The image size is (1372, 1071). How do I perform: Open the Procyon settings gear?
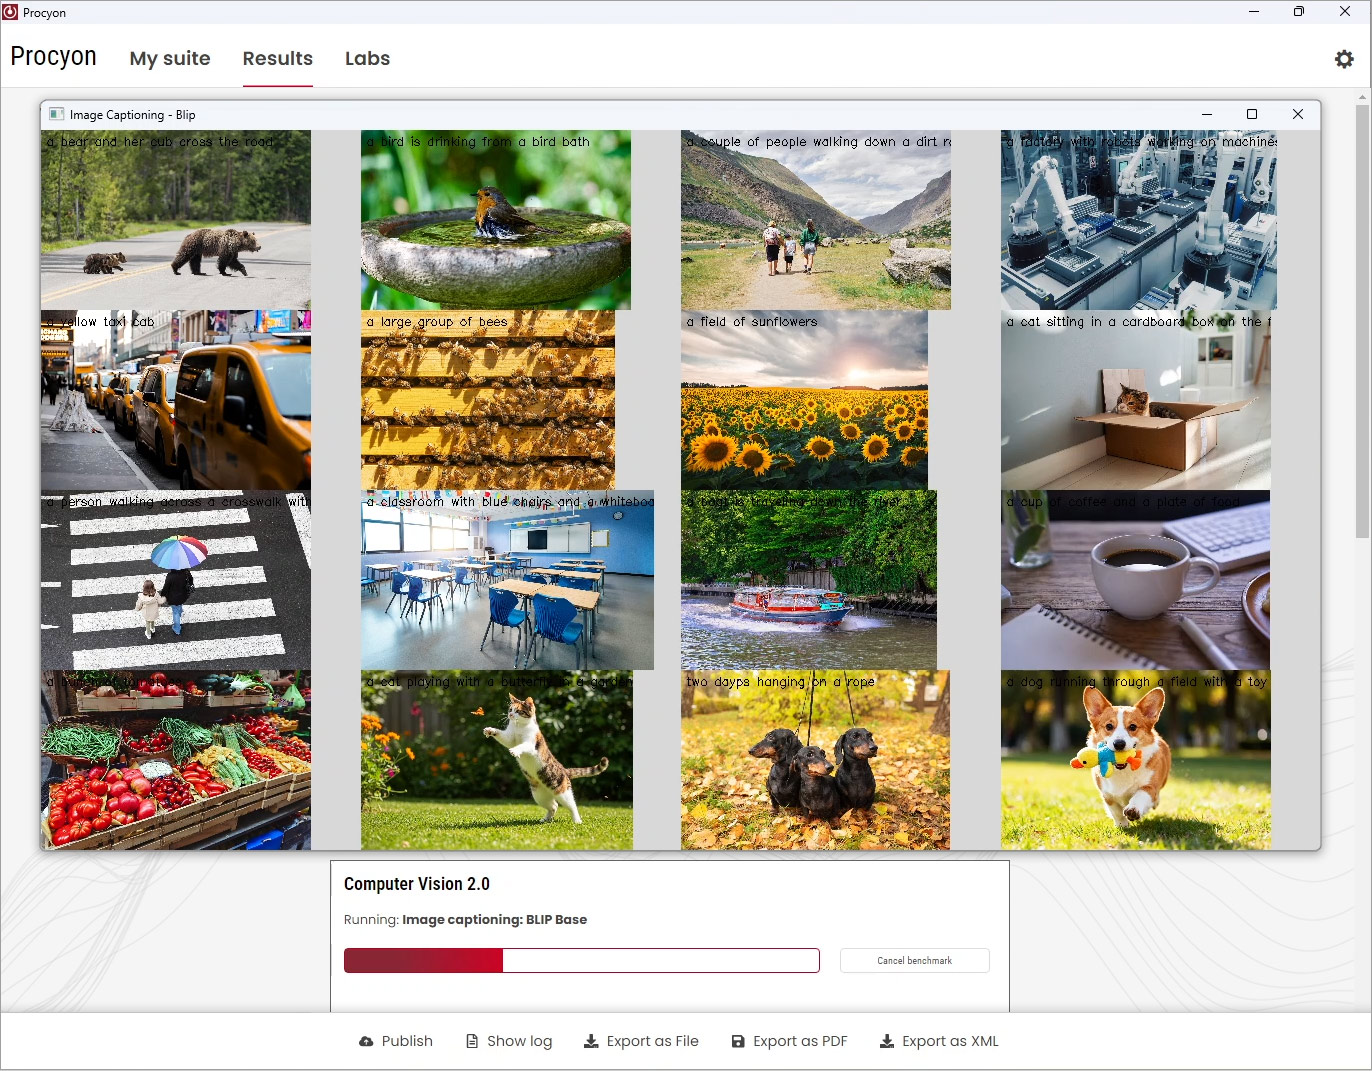point(1343,58)
